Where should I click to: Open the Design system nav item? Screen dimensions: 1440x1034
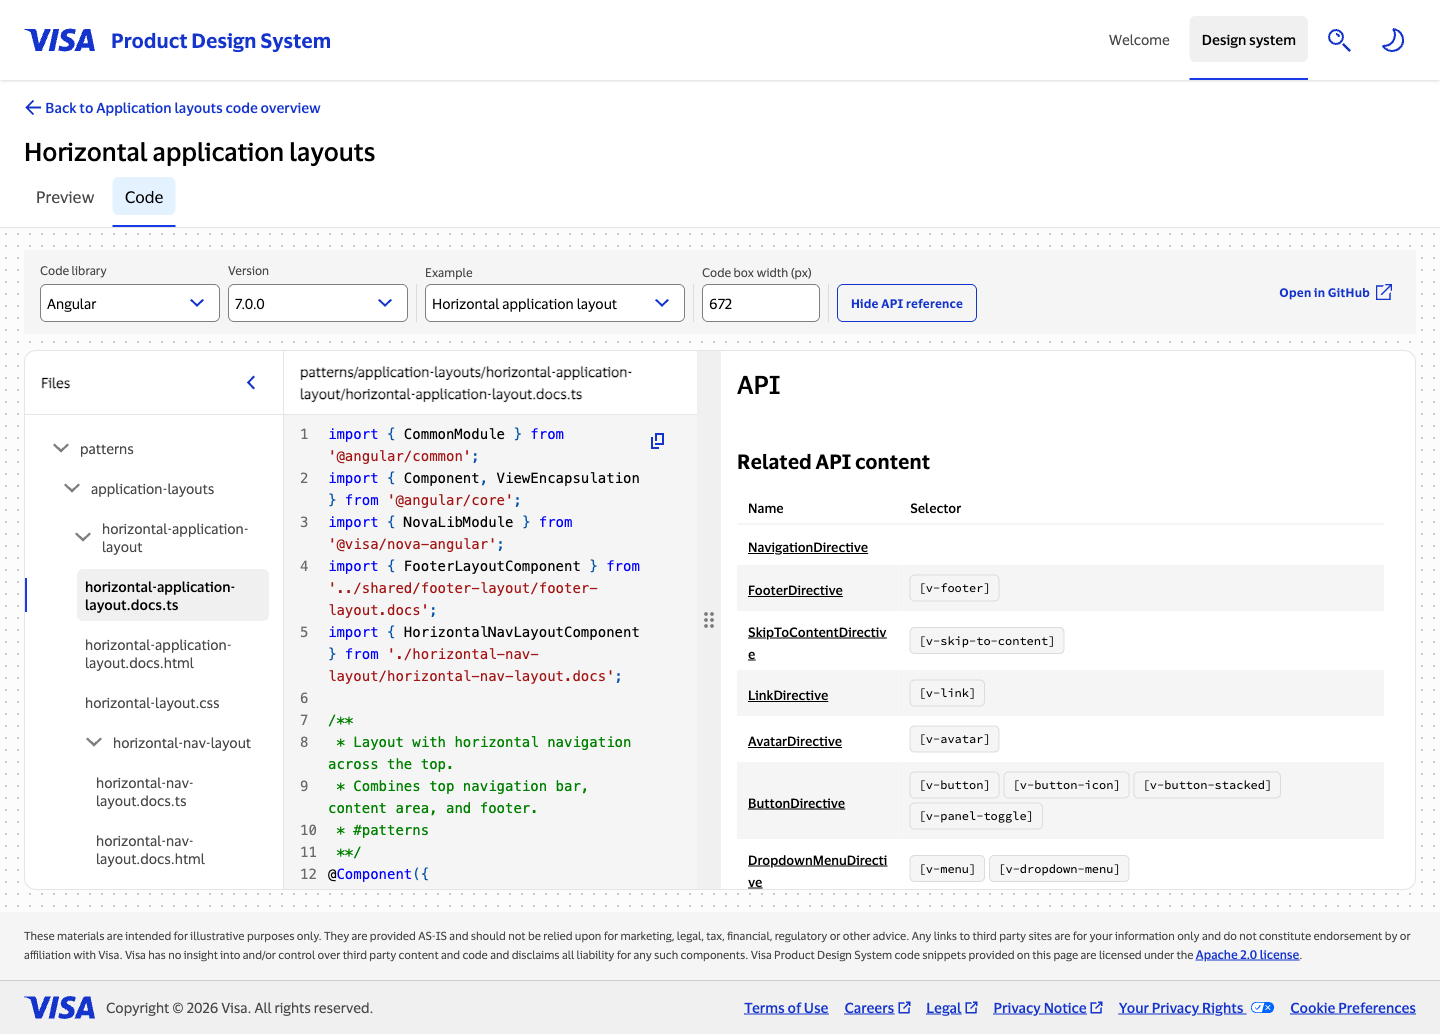point(1248,40)
